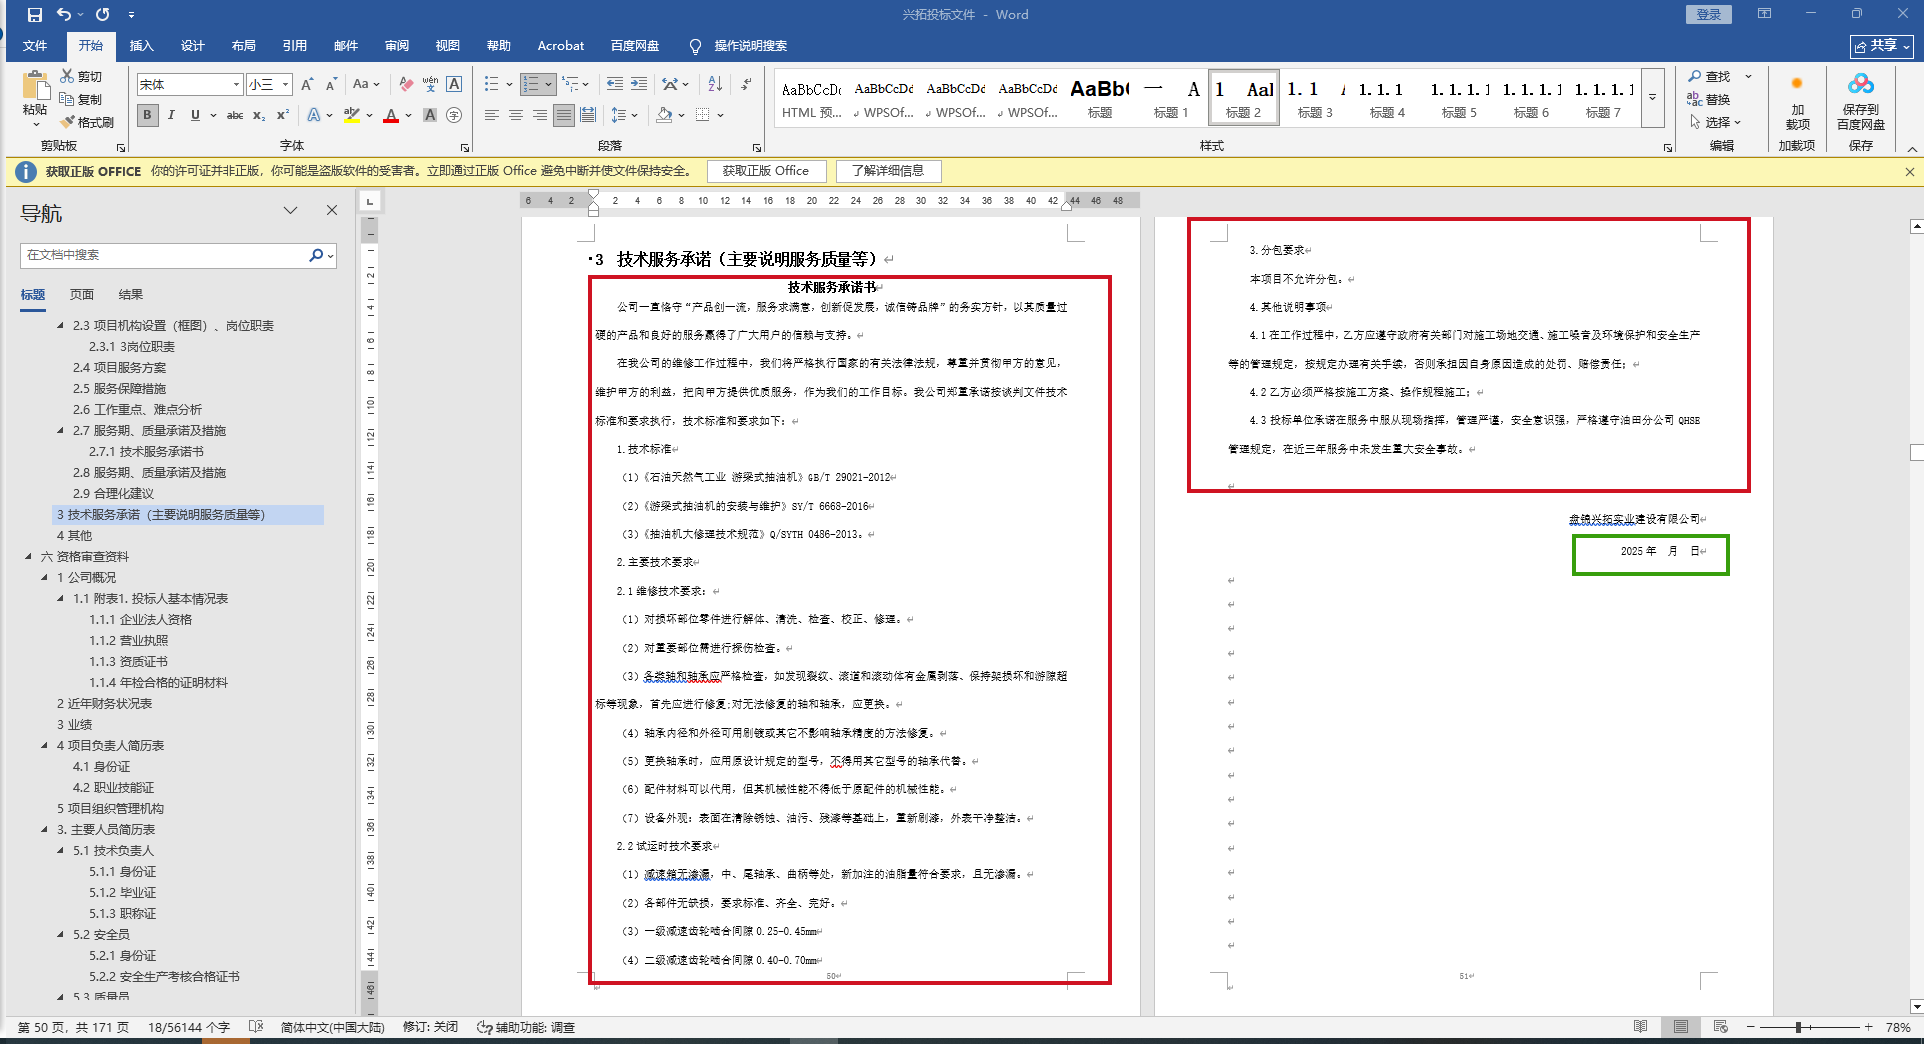
Task: Click the 获取正版 Office button
Action: [766, 171]
